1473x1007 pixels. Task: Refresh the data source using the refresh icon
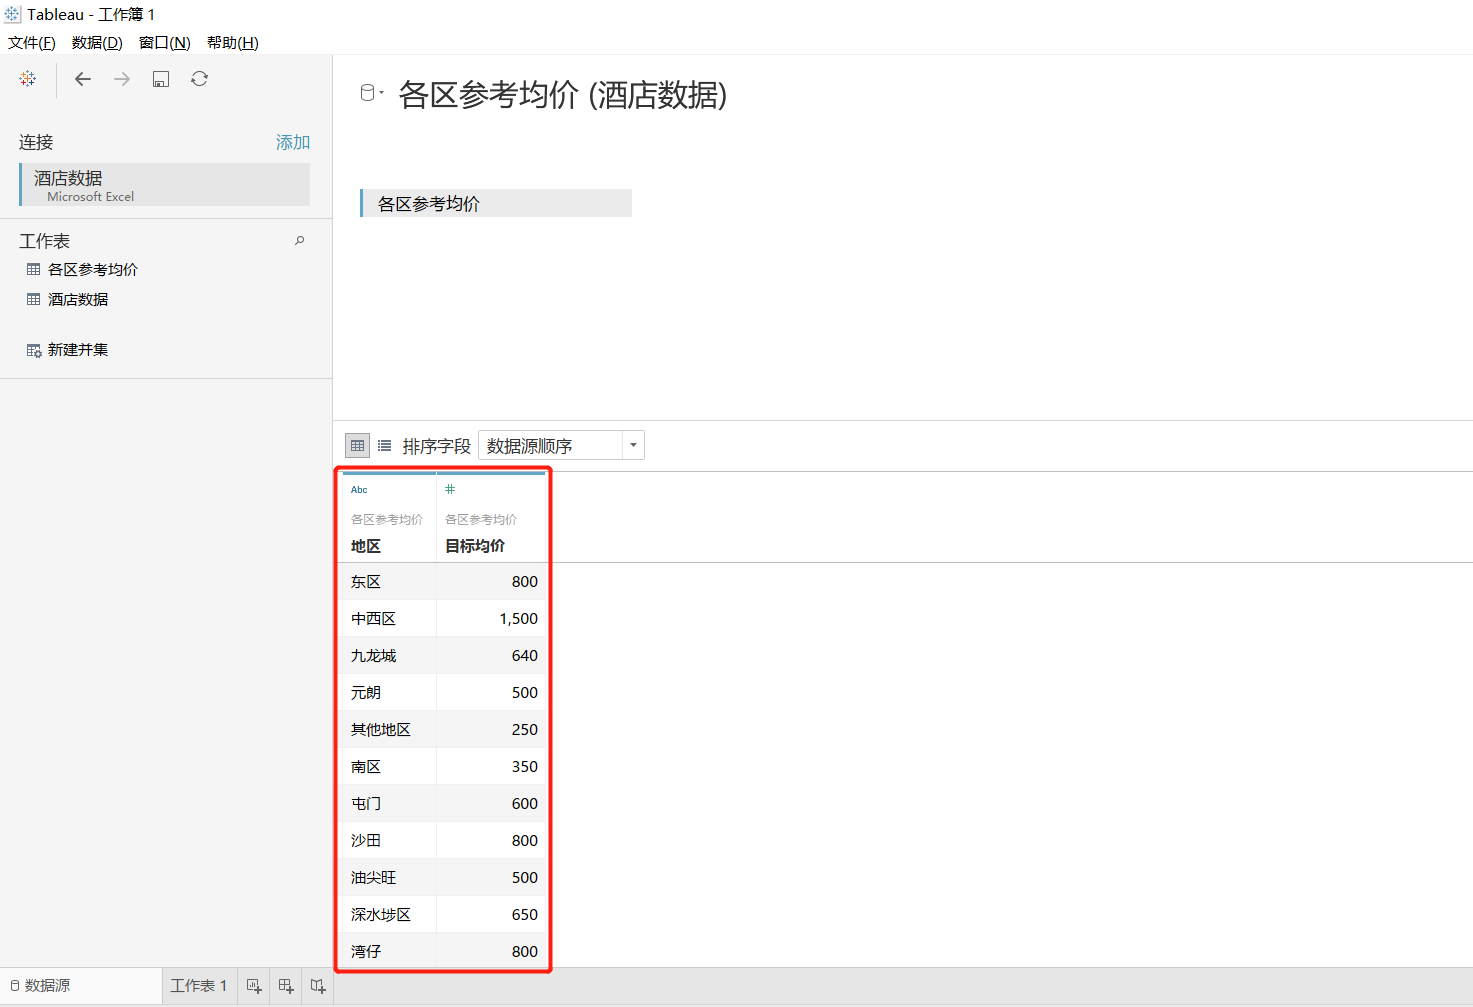pyautogui.click(x=199, y=79)
